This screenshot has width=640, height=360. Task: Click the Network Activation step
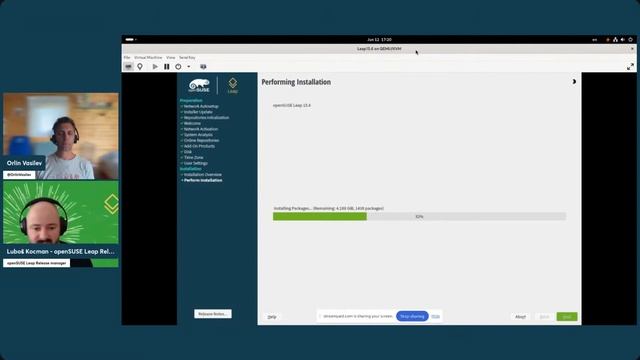200,129
